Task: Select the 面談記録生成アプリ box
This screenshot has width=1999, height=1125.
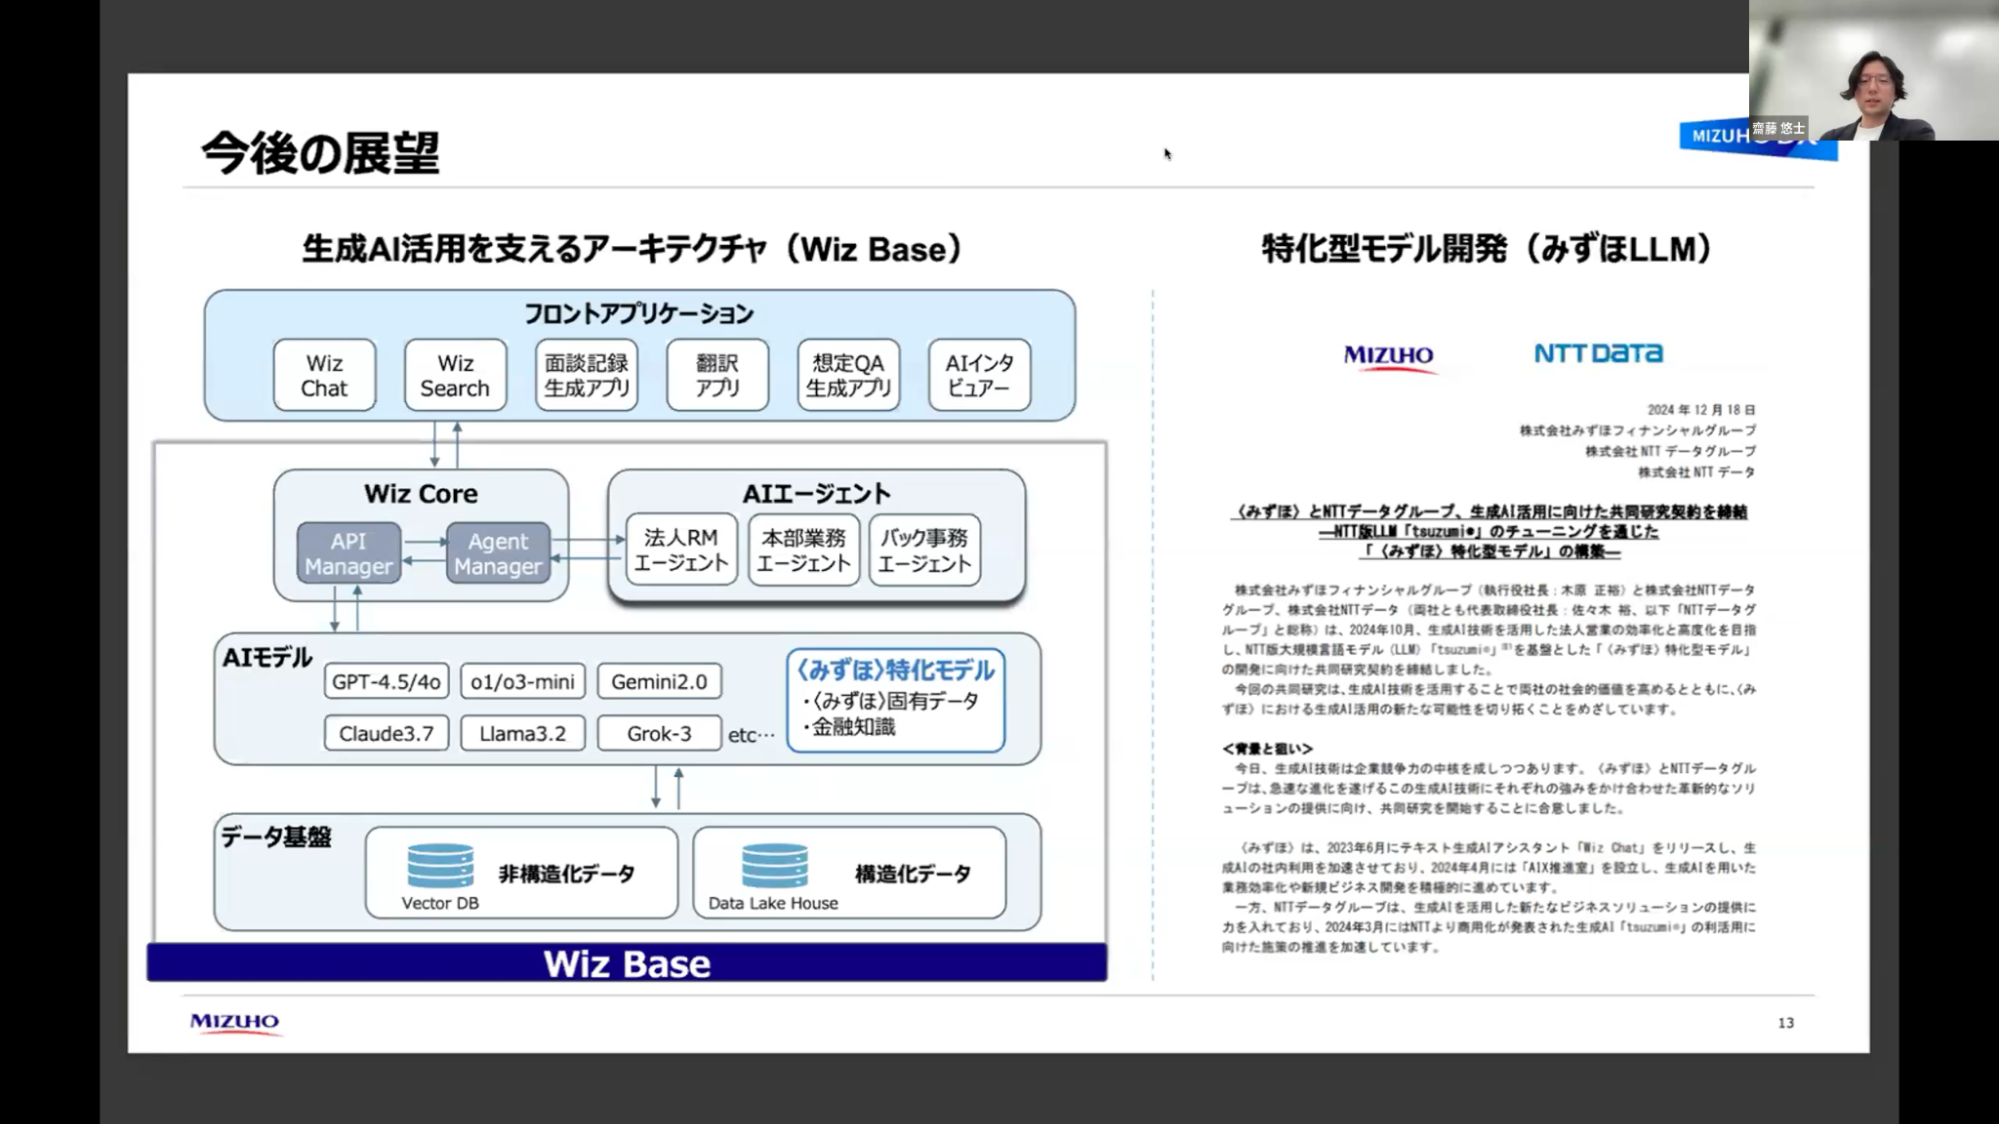Action: pyautogui.click(x=586, y=375)
